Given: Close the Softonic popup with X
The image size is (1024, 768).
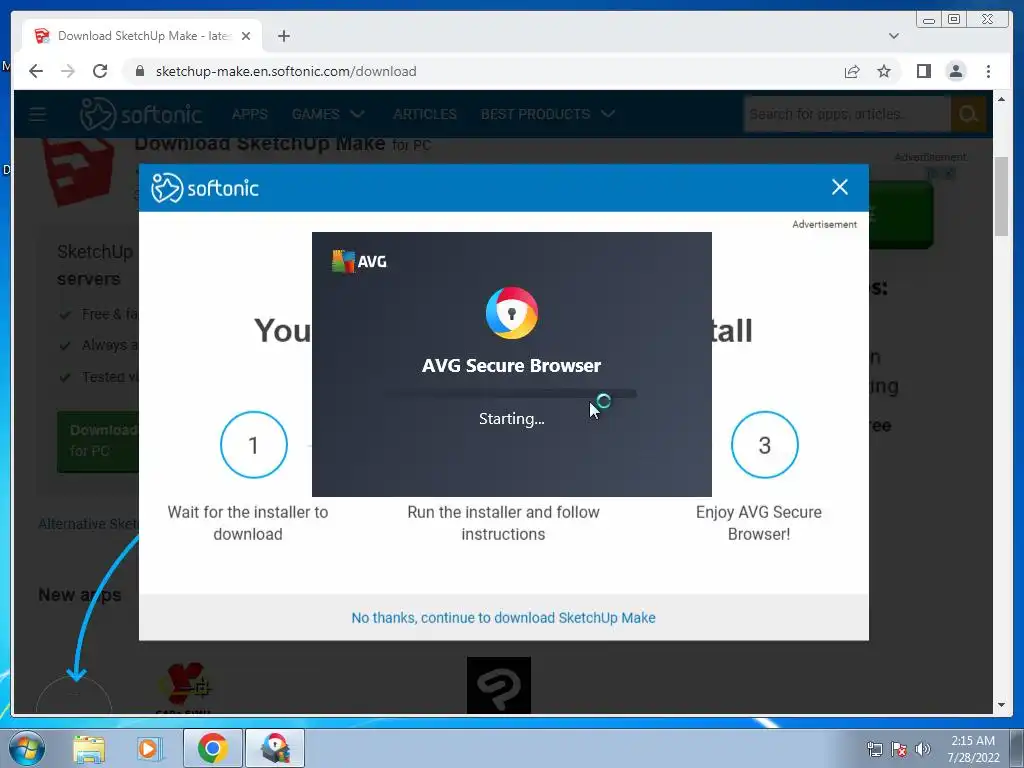Looking at the screenshot, I should tap(840, 187).
